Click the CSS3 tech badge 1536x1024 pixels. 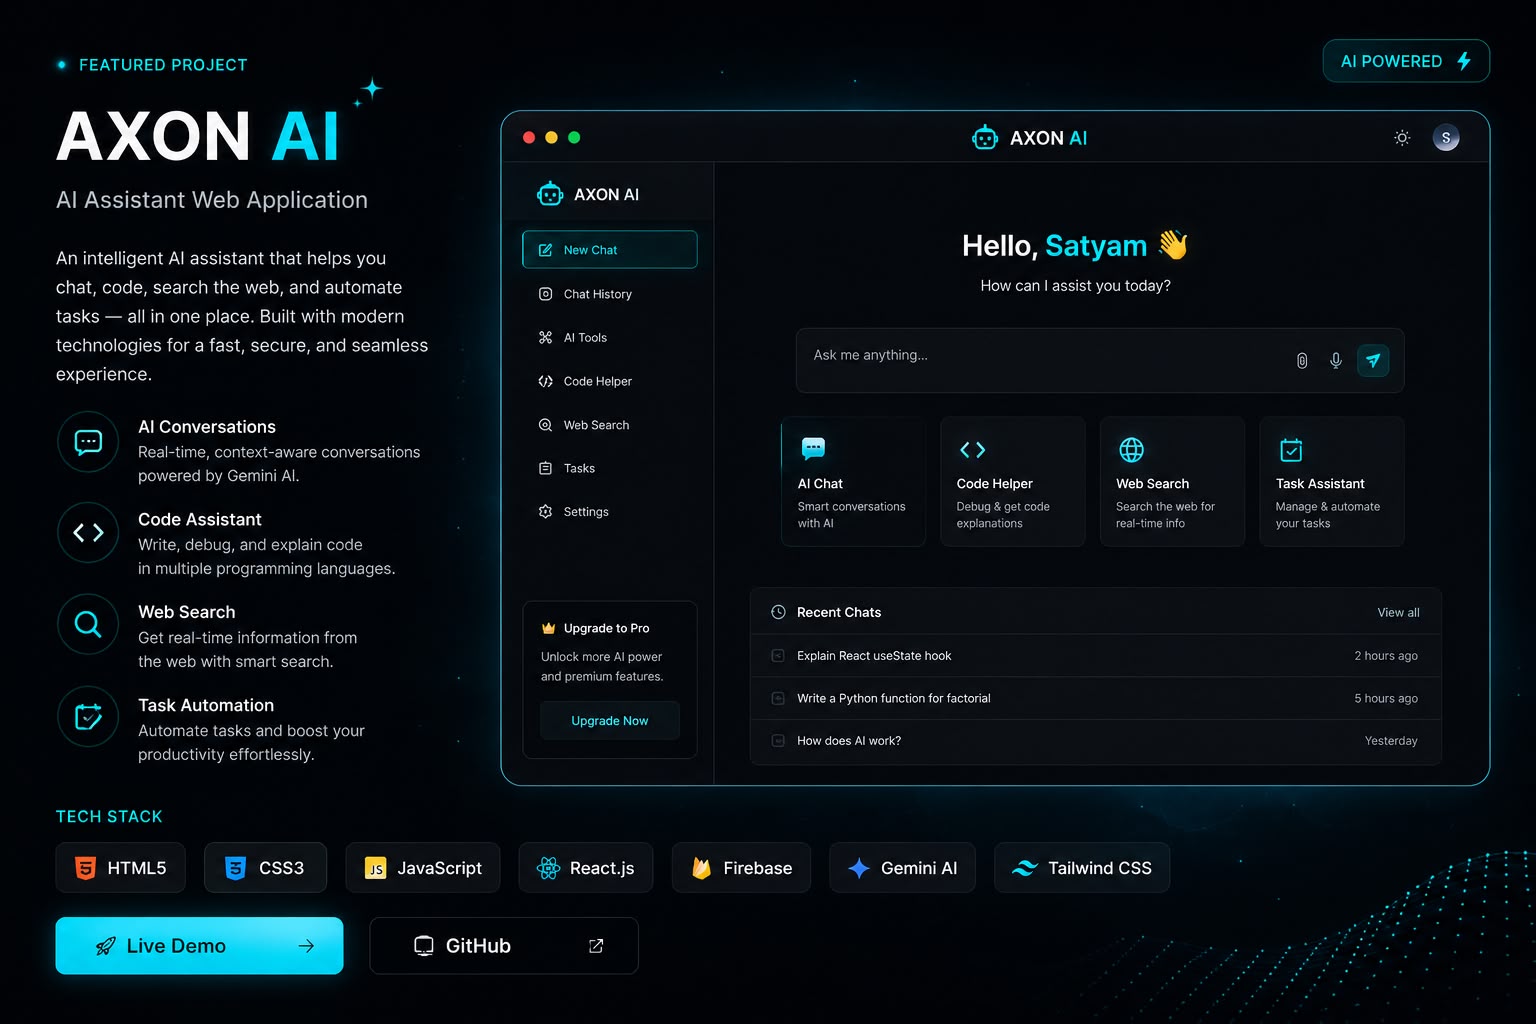click(x=265, y=868)
